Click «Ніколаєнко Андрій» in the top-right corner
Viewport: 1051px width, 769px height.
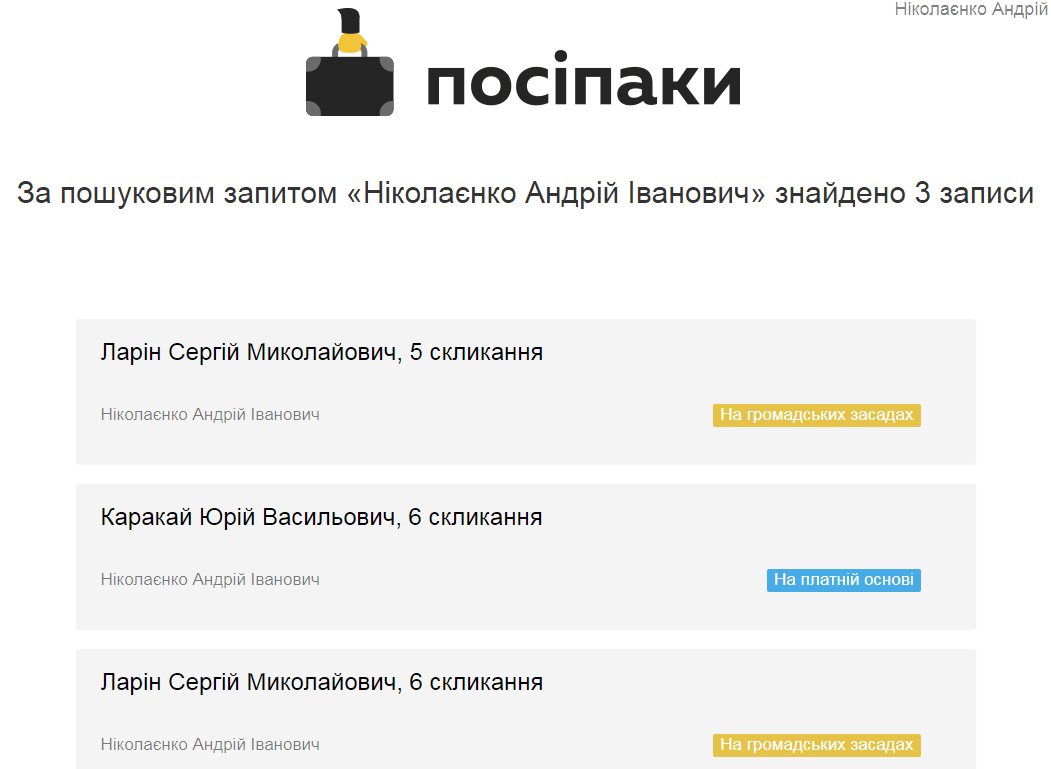tap(971, 9)
